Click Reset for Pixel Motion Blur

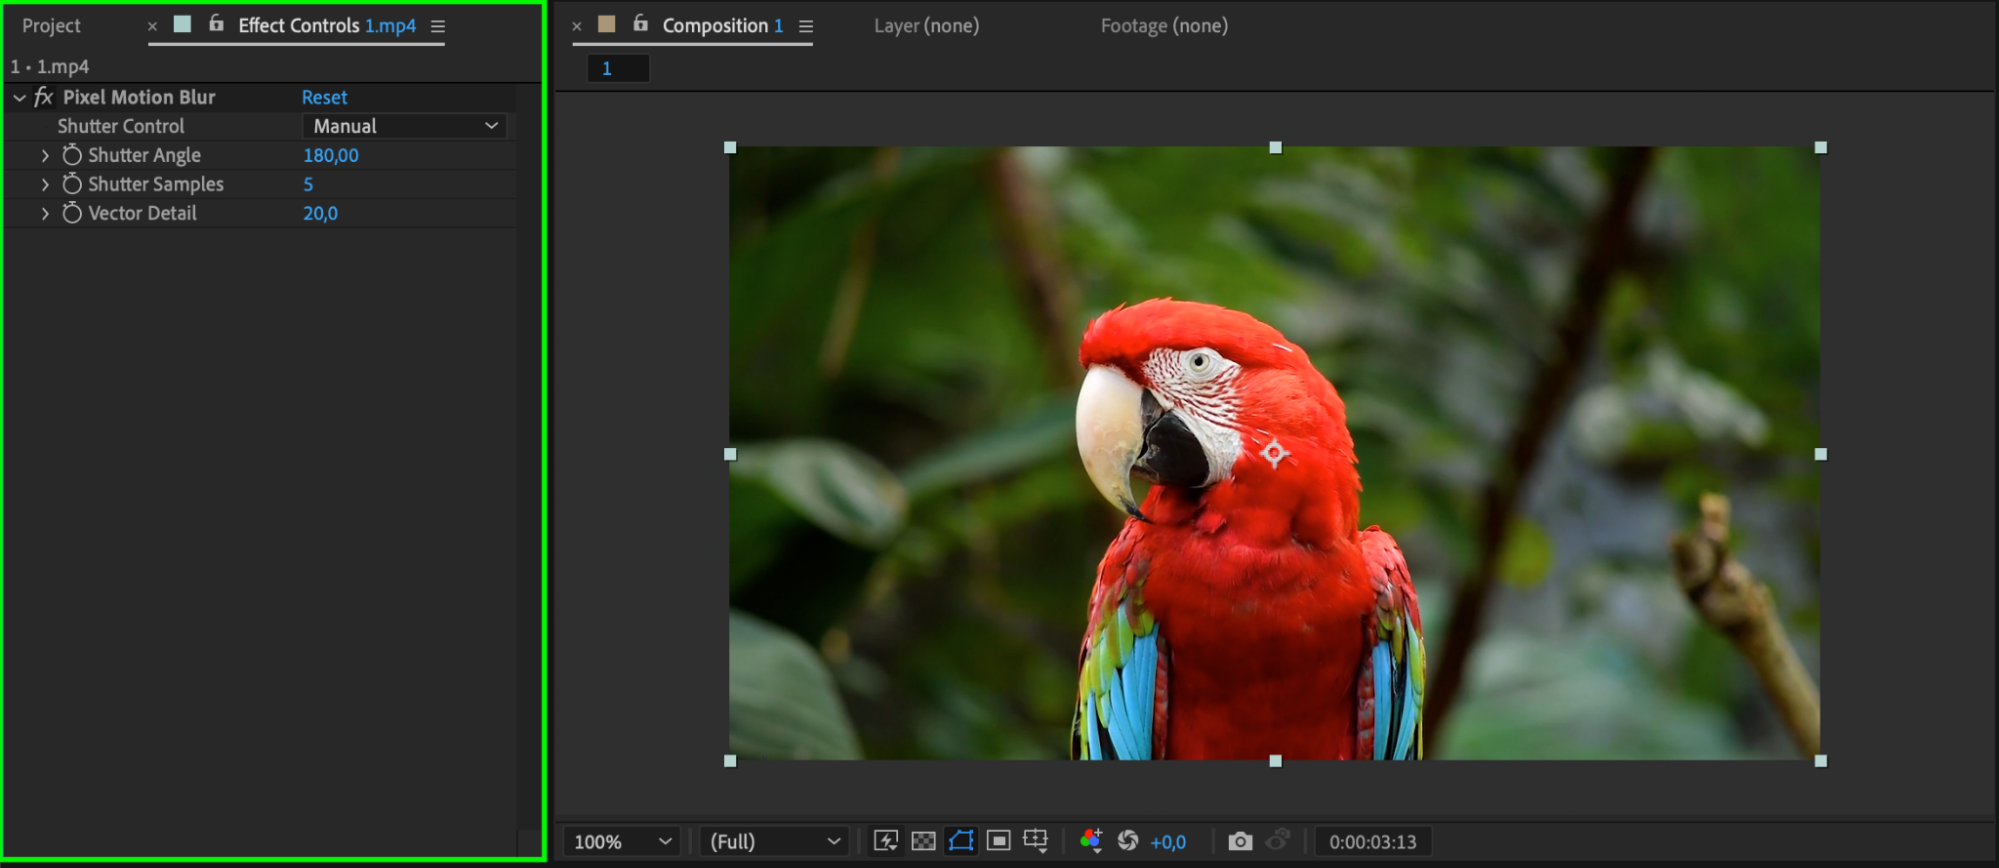tap(324, 97)
